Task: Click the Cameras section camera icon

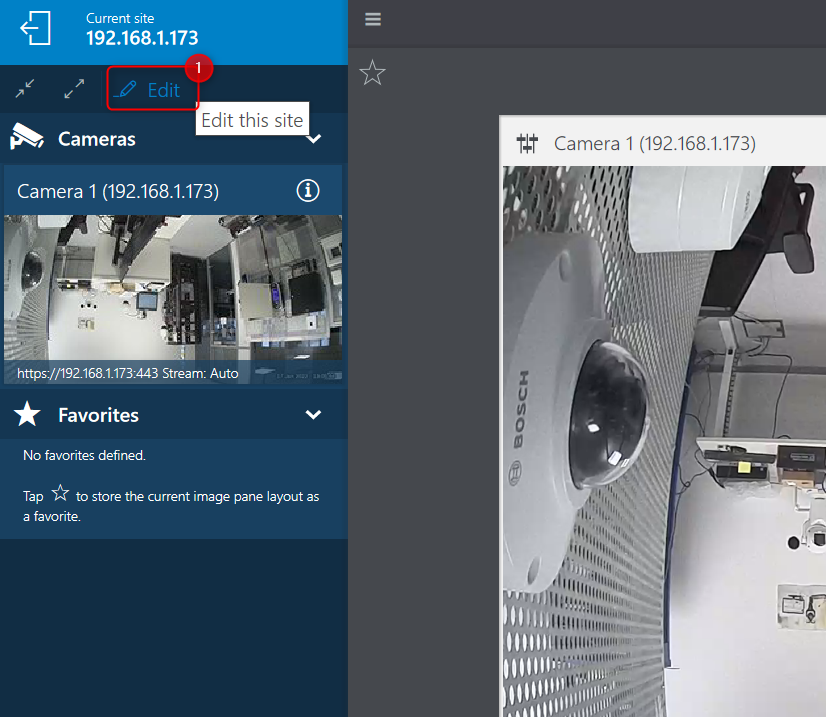Action: point(27,138)
